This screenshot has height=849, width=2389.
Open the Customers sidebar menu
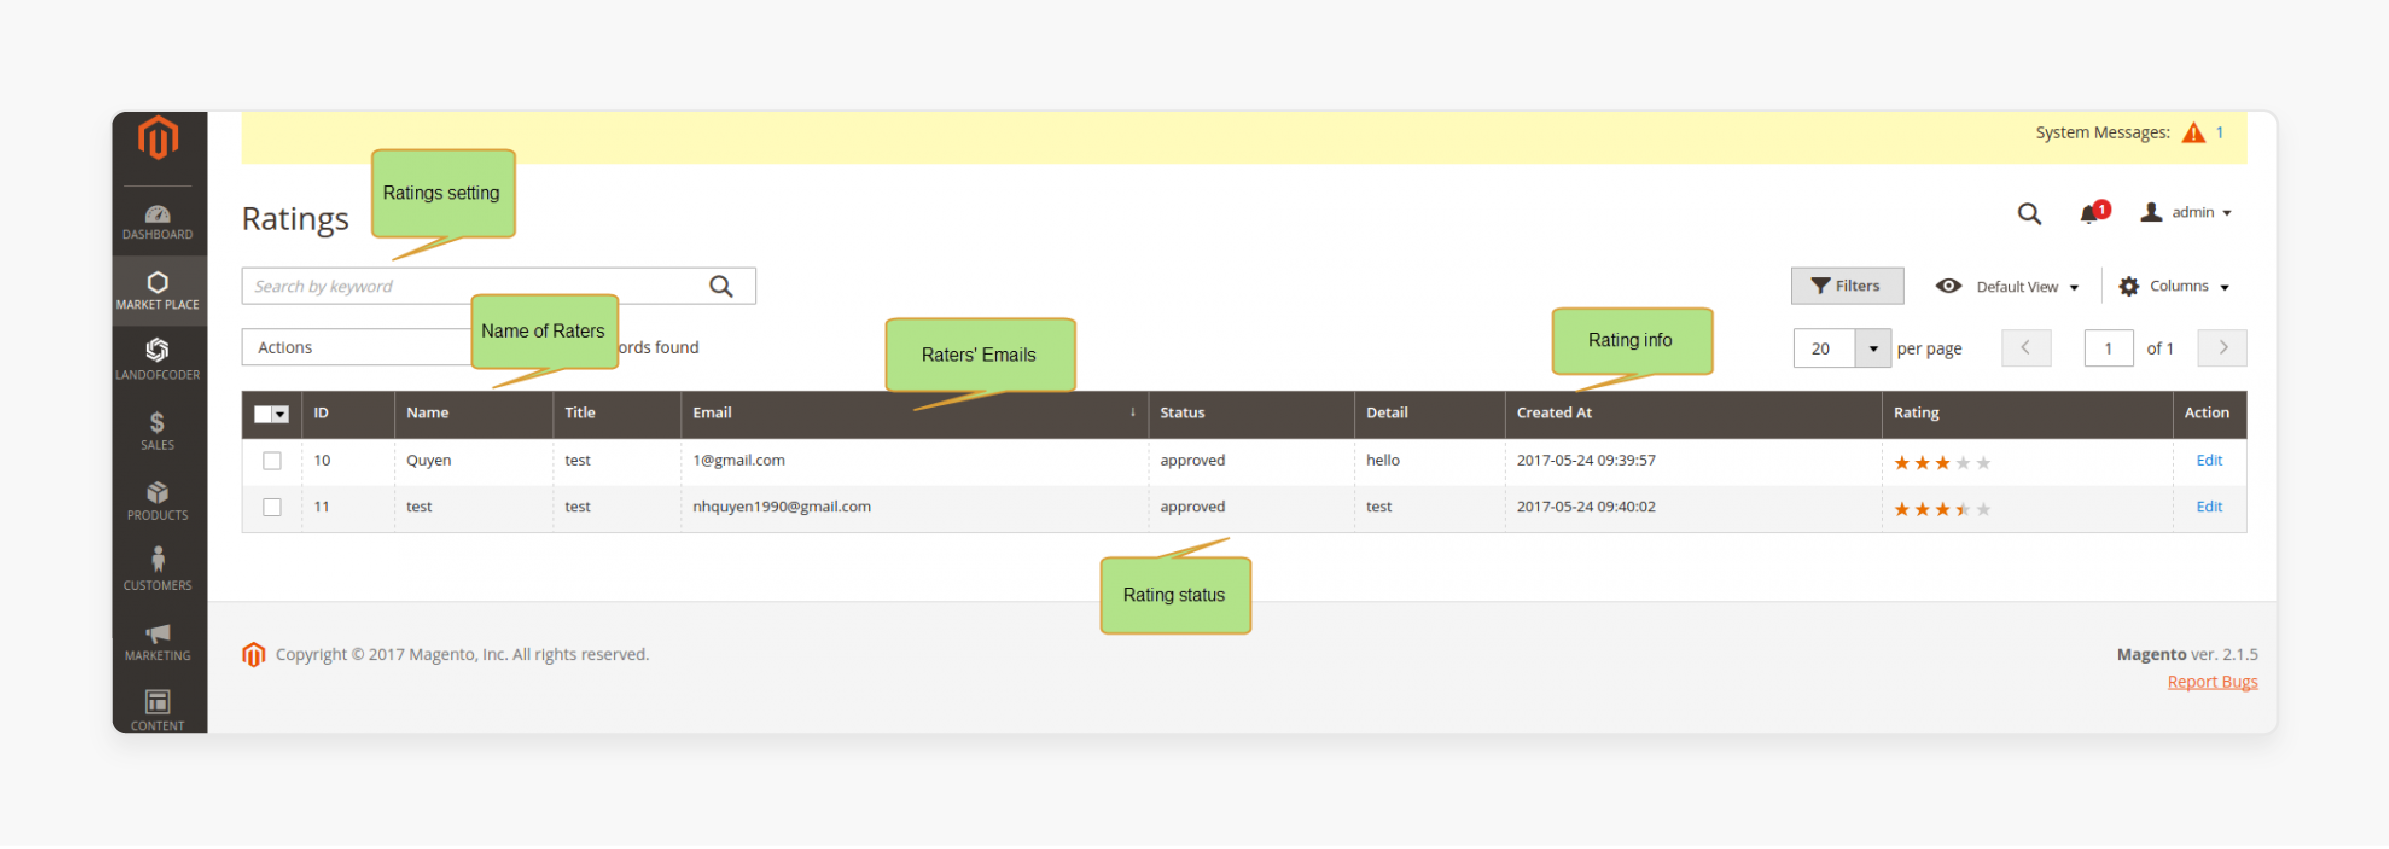point(158,569)
